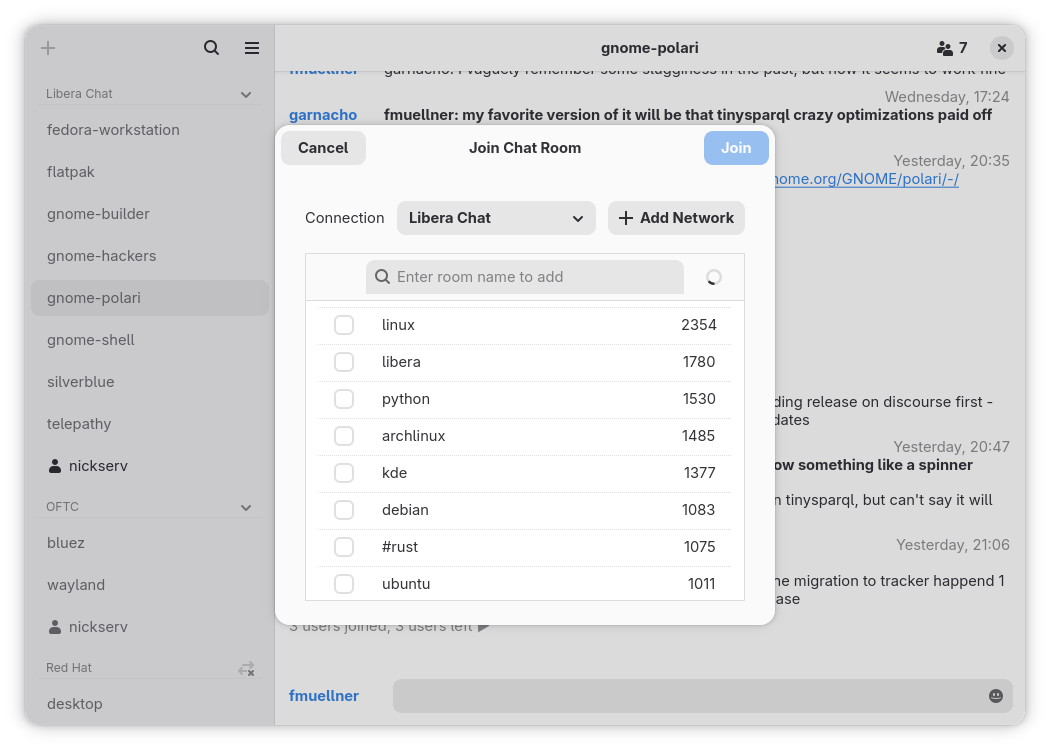
Task: Click the plus icon to add a room
Action: [x=48, y=48]
